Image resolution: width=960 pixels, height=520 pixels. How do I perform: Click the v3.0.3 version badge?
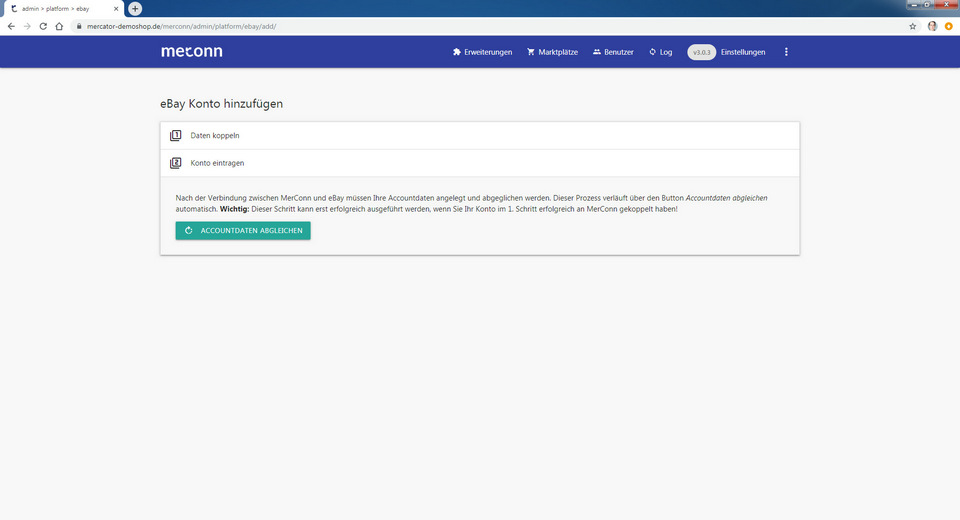pos(702,52)
